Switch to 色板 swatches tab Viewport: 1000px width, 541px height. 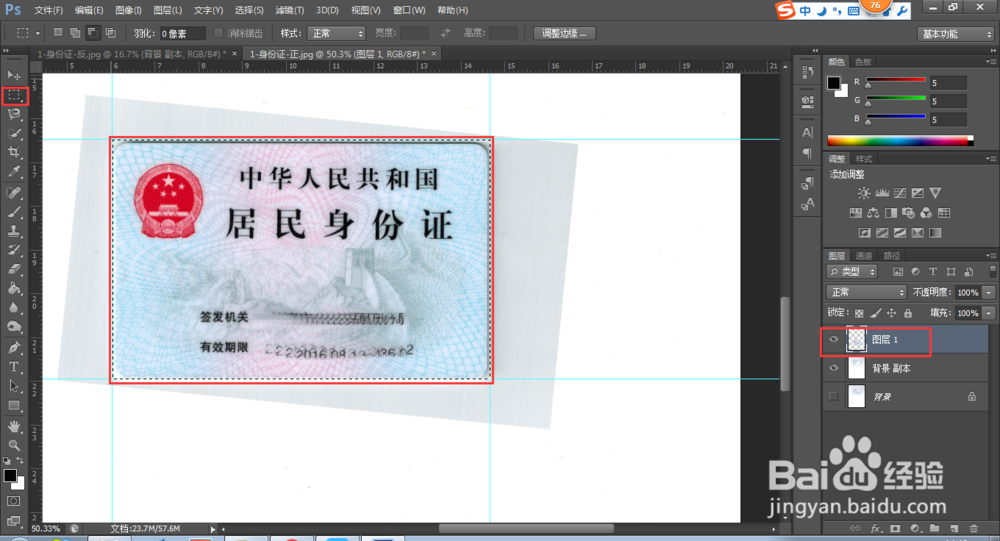[863, 62]
